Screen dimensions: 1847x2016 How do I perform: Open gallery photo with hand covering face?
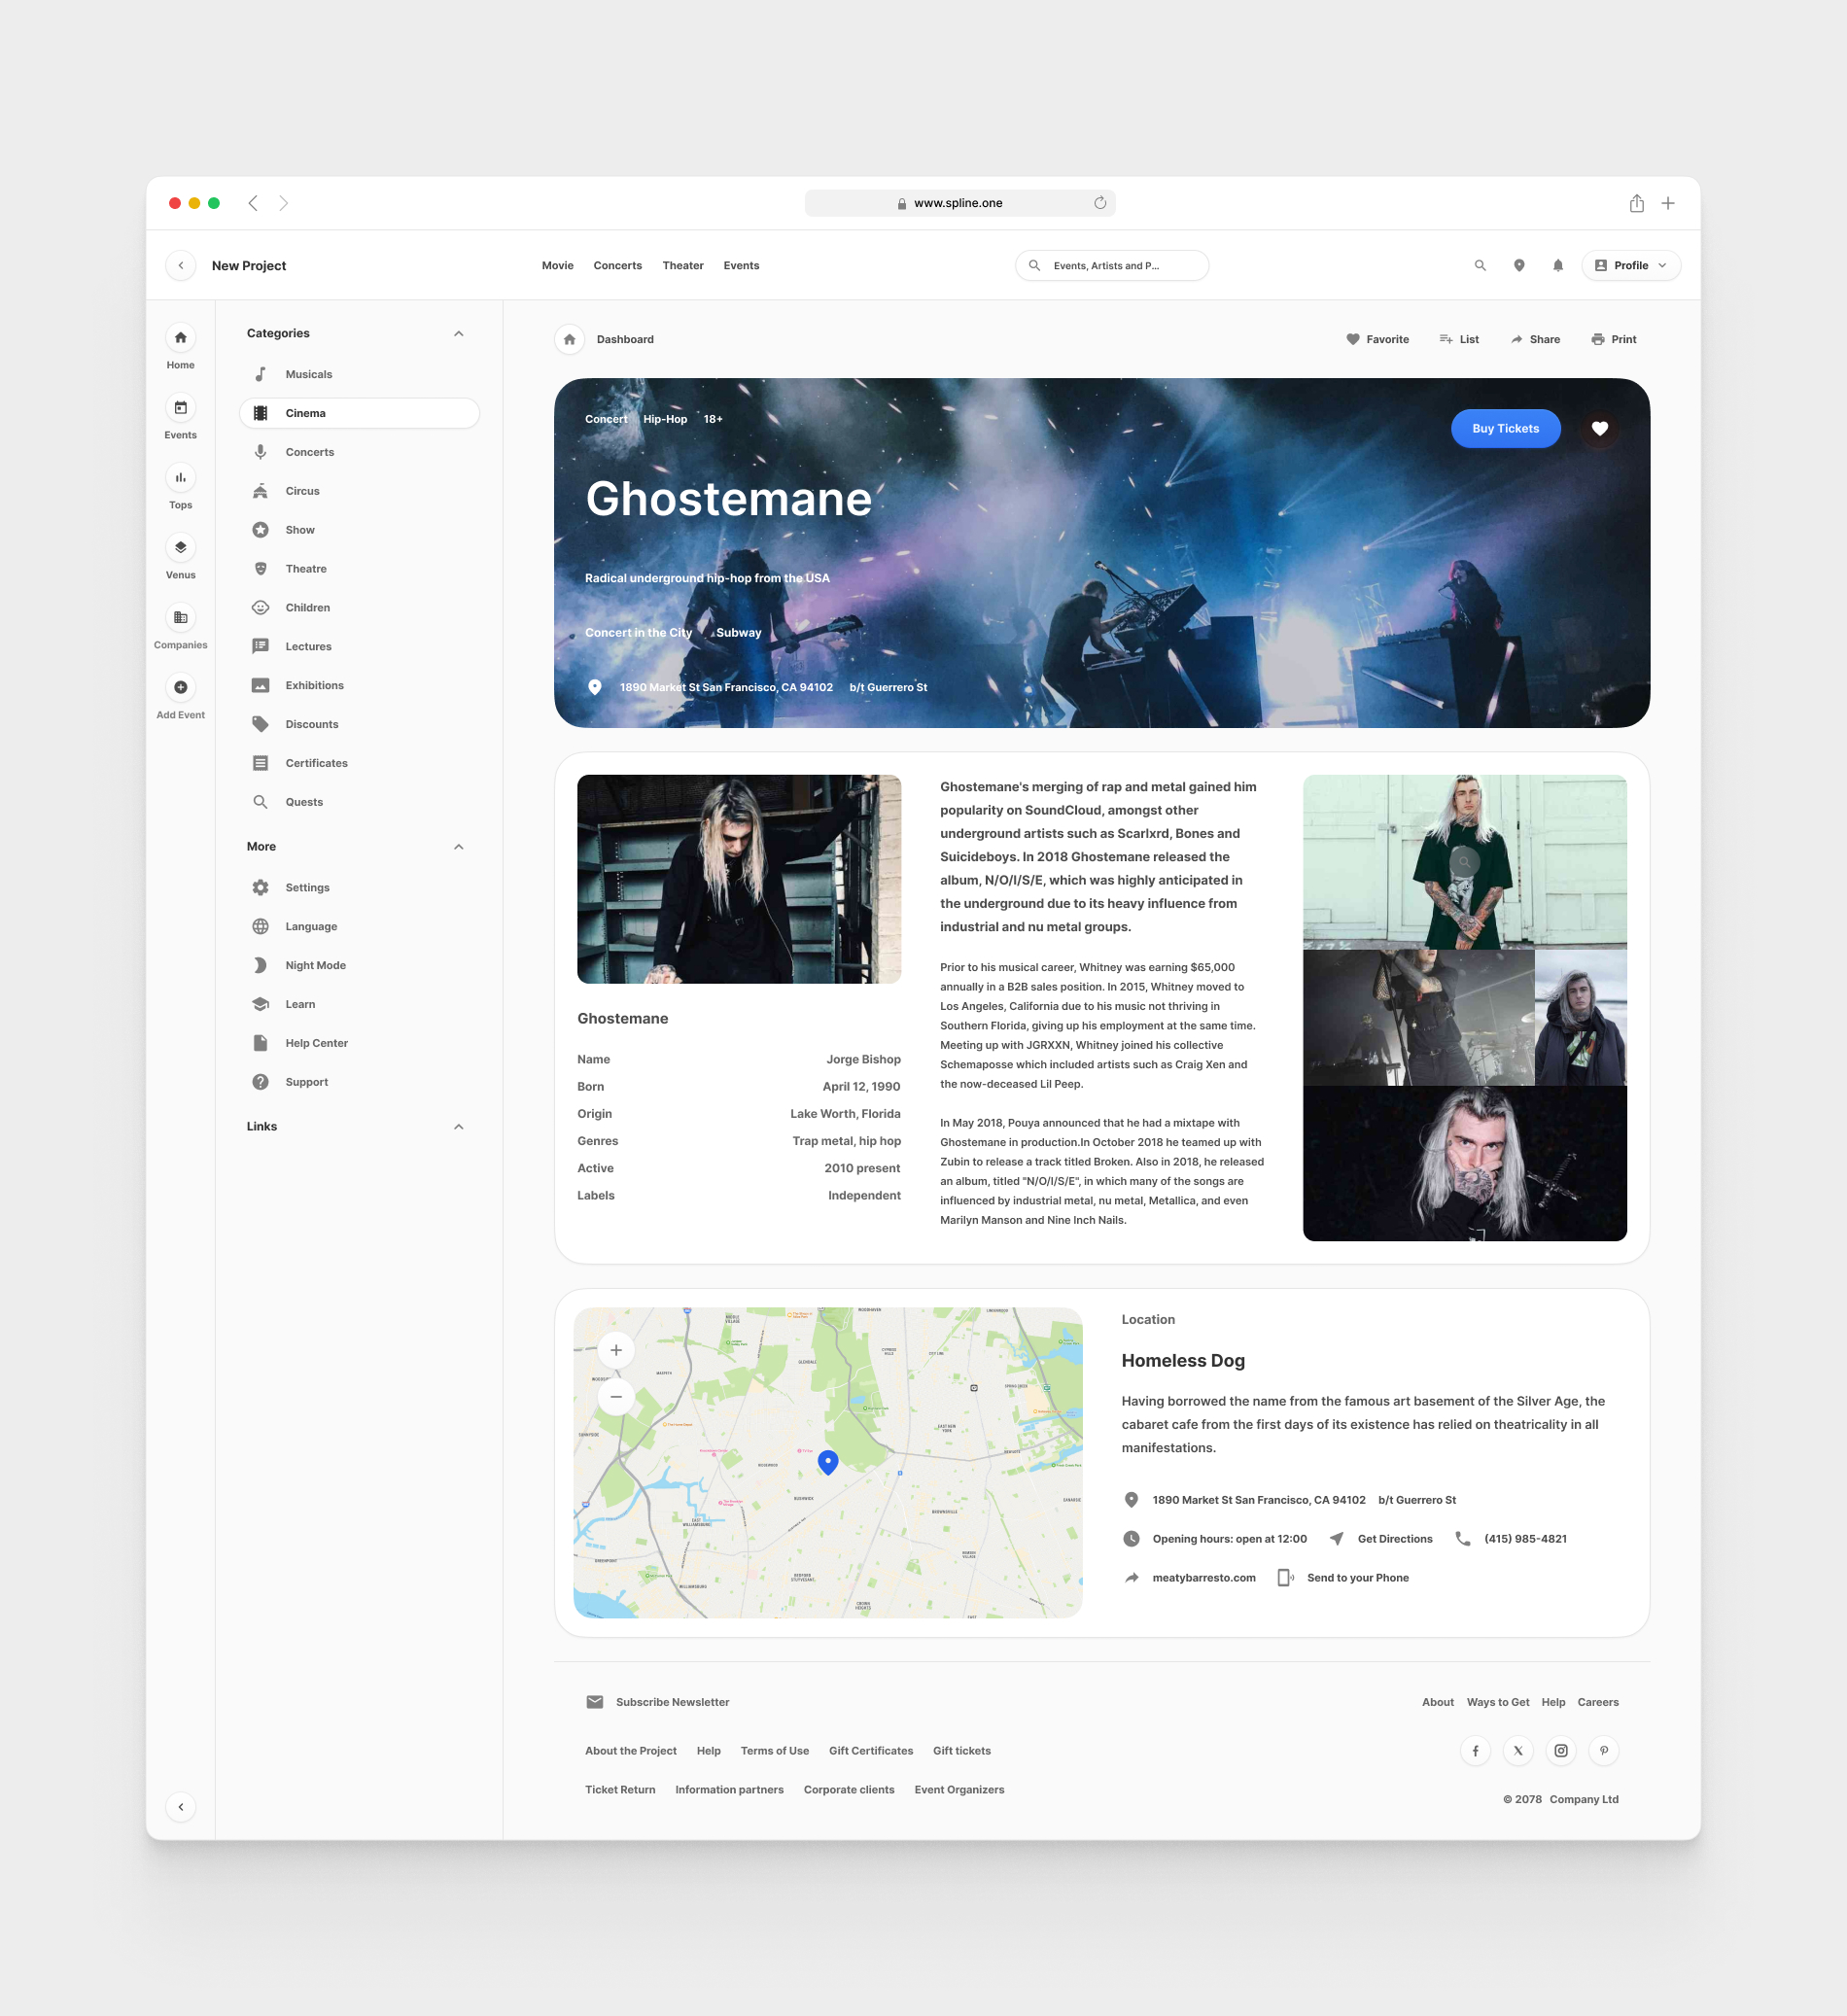coord(1464,1163)
